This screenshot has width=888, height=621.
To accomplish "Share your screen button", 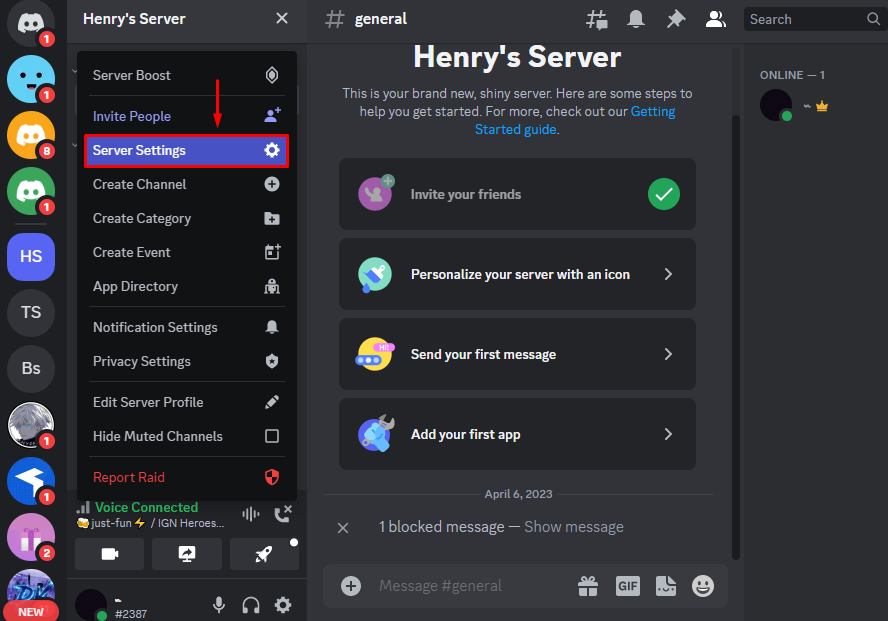I will pos(187,554).
